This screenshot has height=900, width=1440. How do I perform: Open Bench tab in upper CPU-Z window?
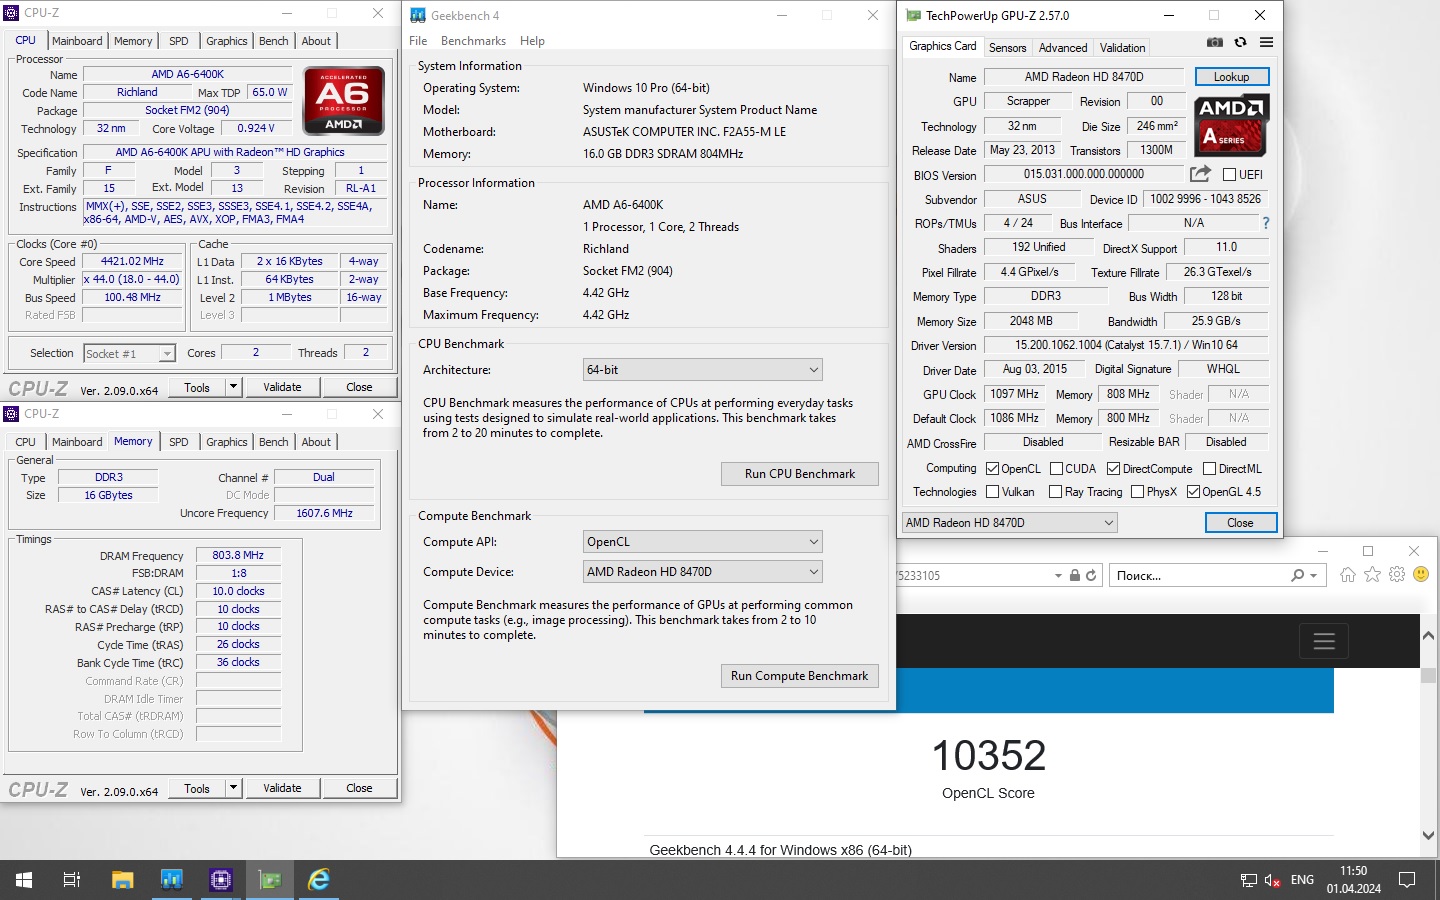click(273, 41)
